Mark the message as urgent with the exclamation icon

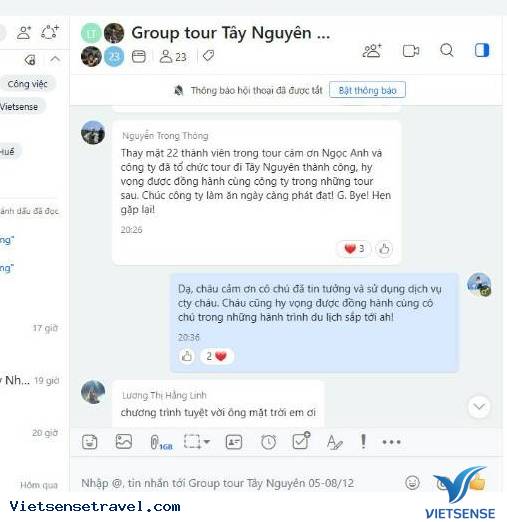(x=363, y=441)
